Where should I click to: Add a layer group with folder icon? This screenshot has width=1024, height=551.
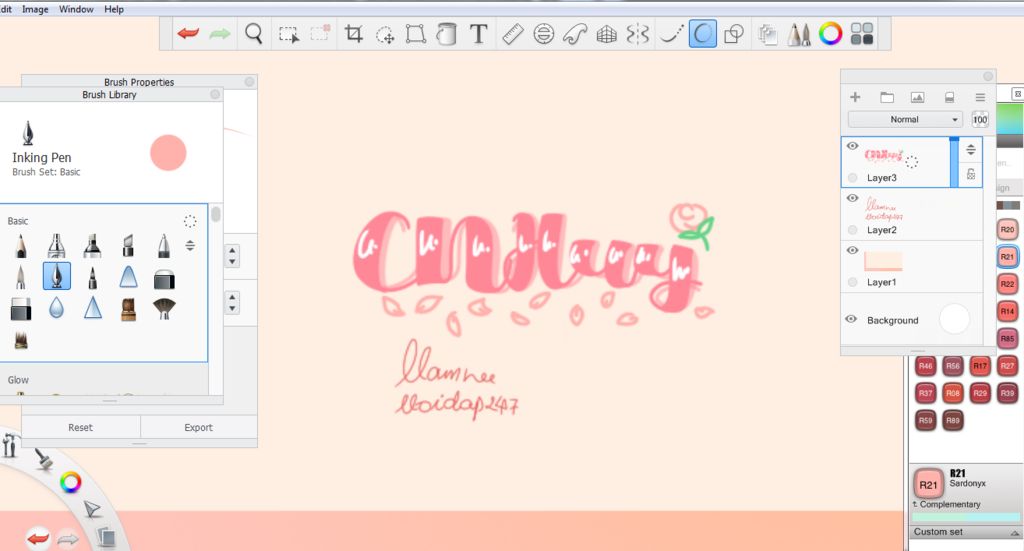click(x=886, y=97)
